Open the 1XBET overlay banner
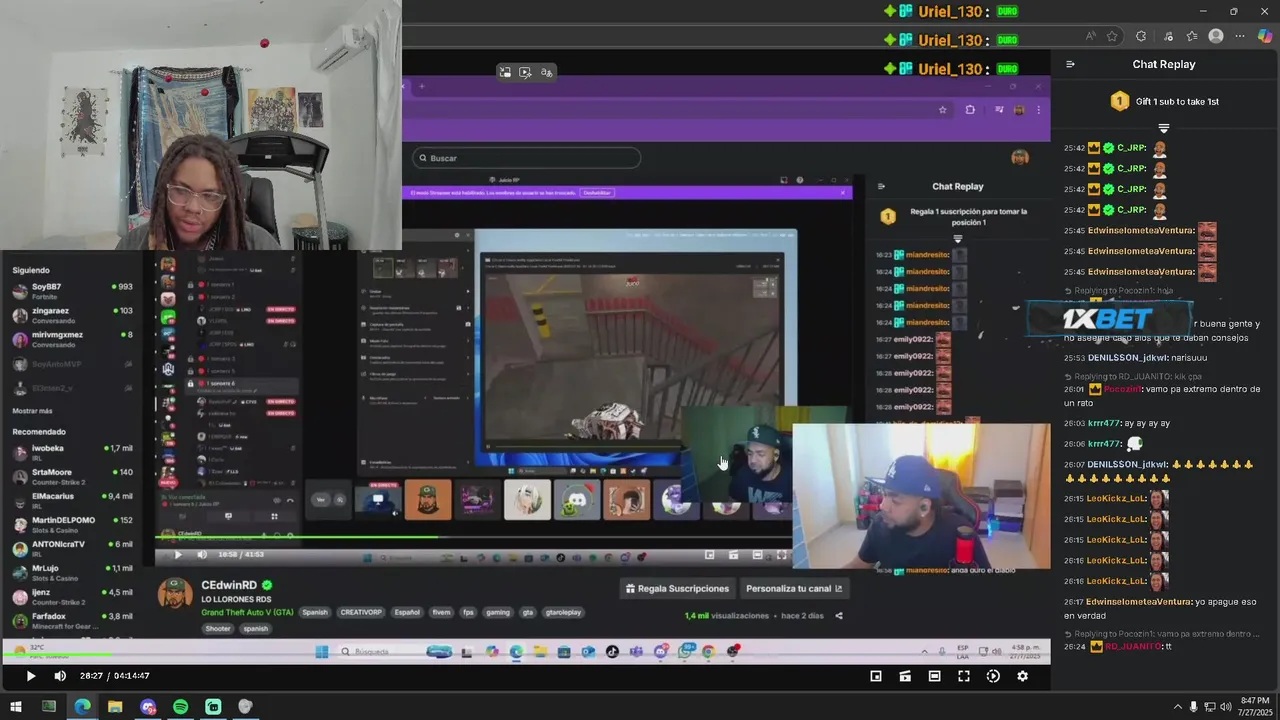This screenshot has width=1280, height=720. 1109,319
